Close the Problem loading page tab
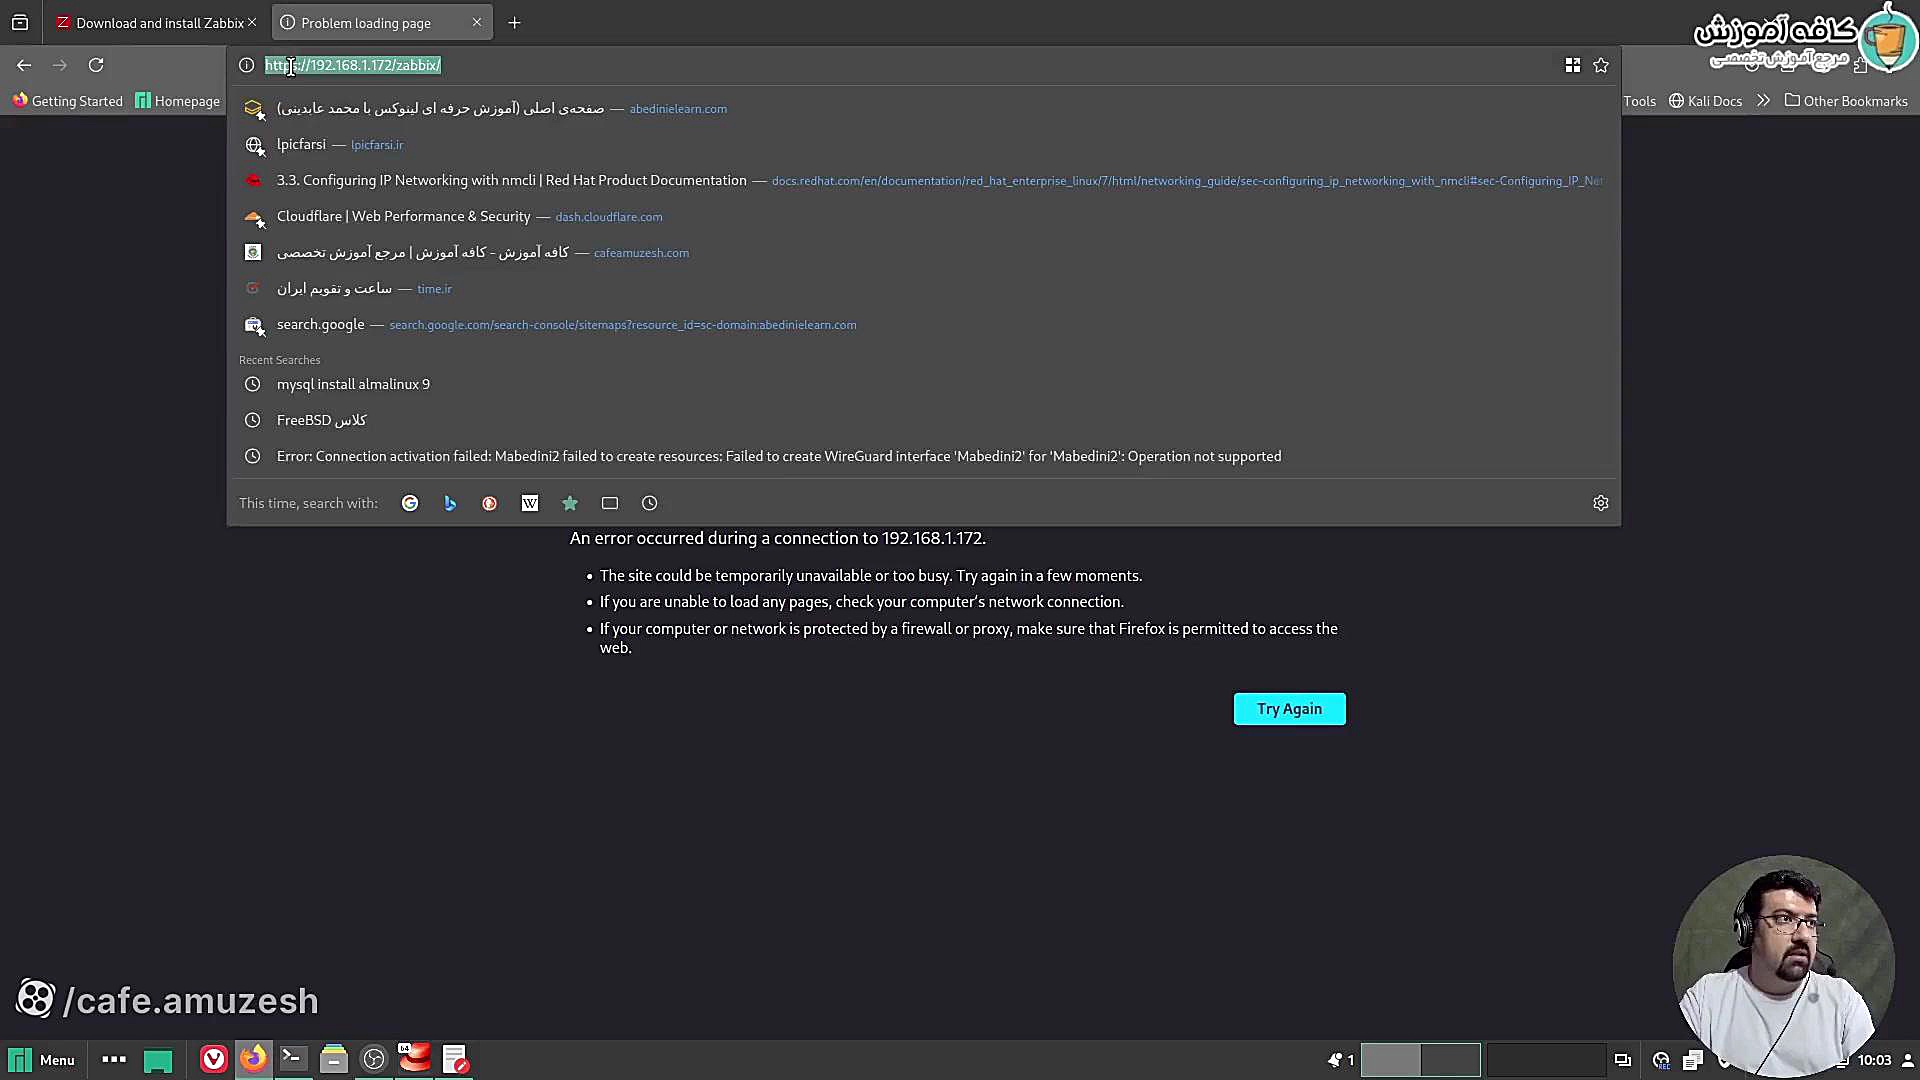 pos(477,22)
